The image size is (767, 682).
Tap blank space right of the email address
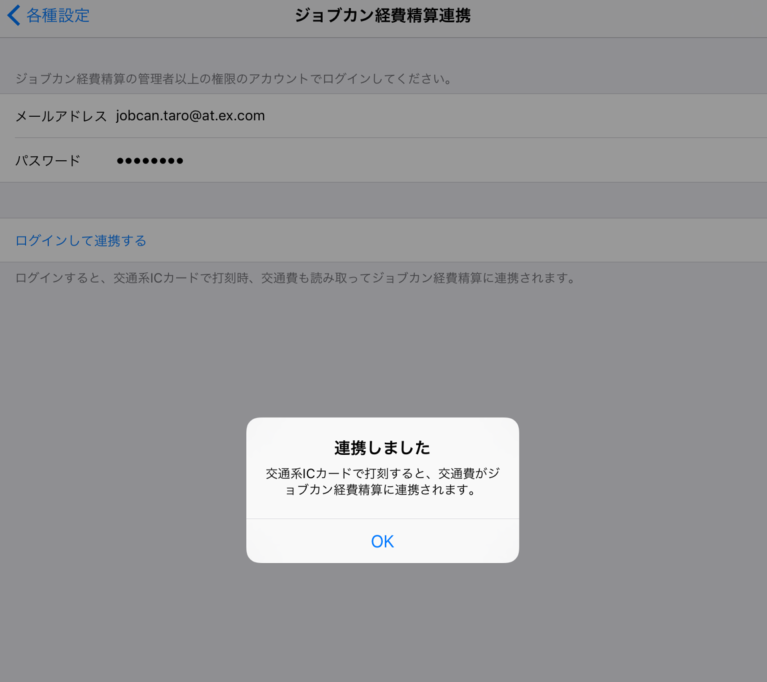[520, 116]
